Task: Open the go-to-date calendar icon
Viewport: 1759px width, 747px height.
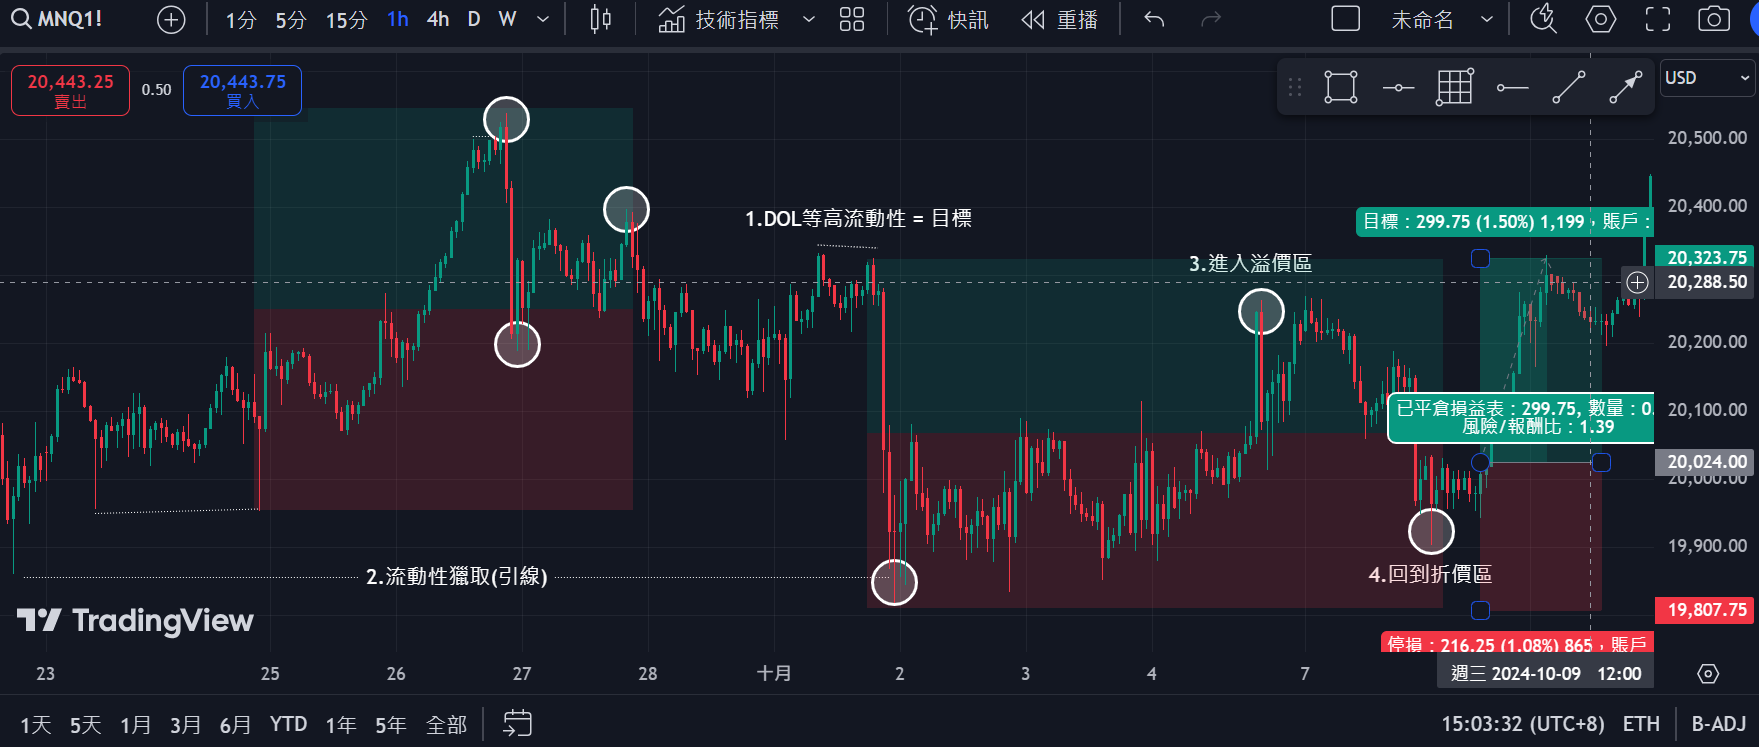Action: click(x=517, y=723)
